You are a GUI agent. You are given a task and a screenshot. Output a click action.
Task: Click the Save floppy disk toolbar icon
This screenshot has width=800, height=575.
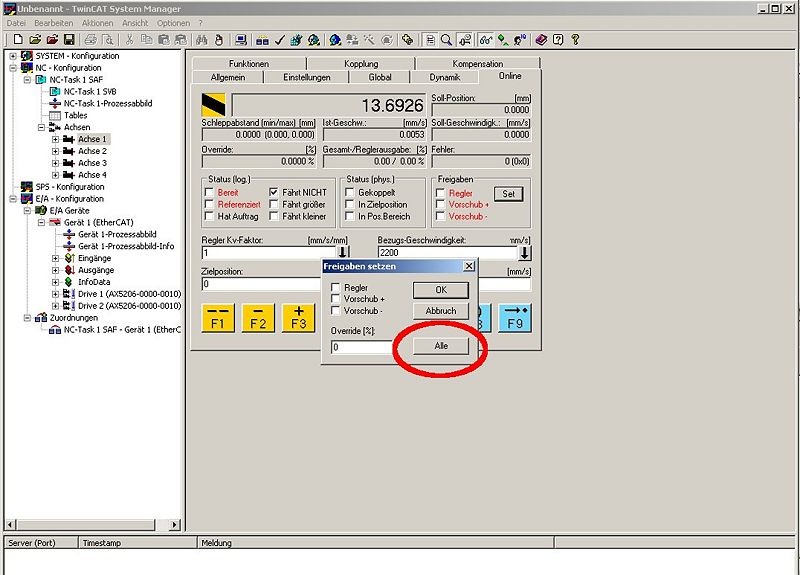tap(69, 39)
